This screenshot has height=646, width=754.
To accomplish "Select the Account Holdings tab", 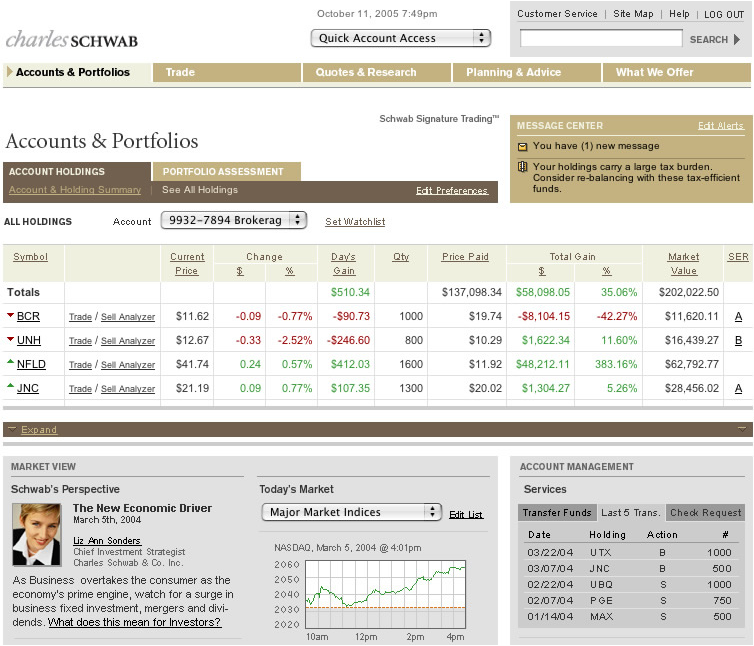I will click(x=77, y=172).
